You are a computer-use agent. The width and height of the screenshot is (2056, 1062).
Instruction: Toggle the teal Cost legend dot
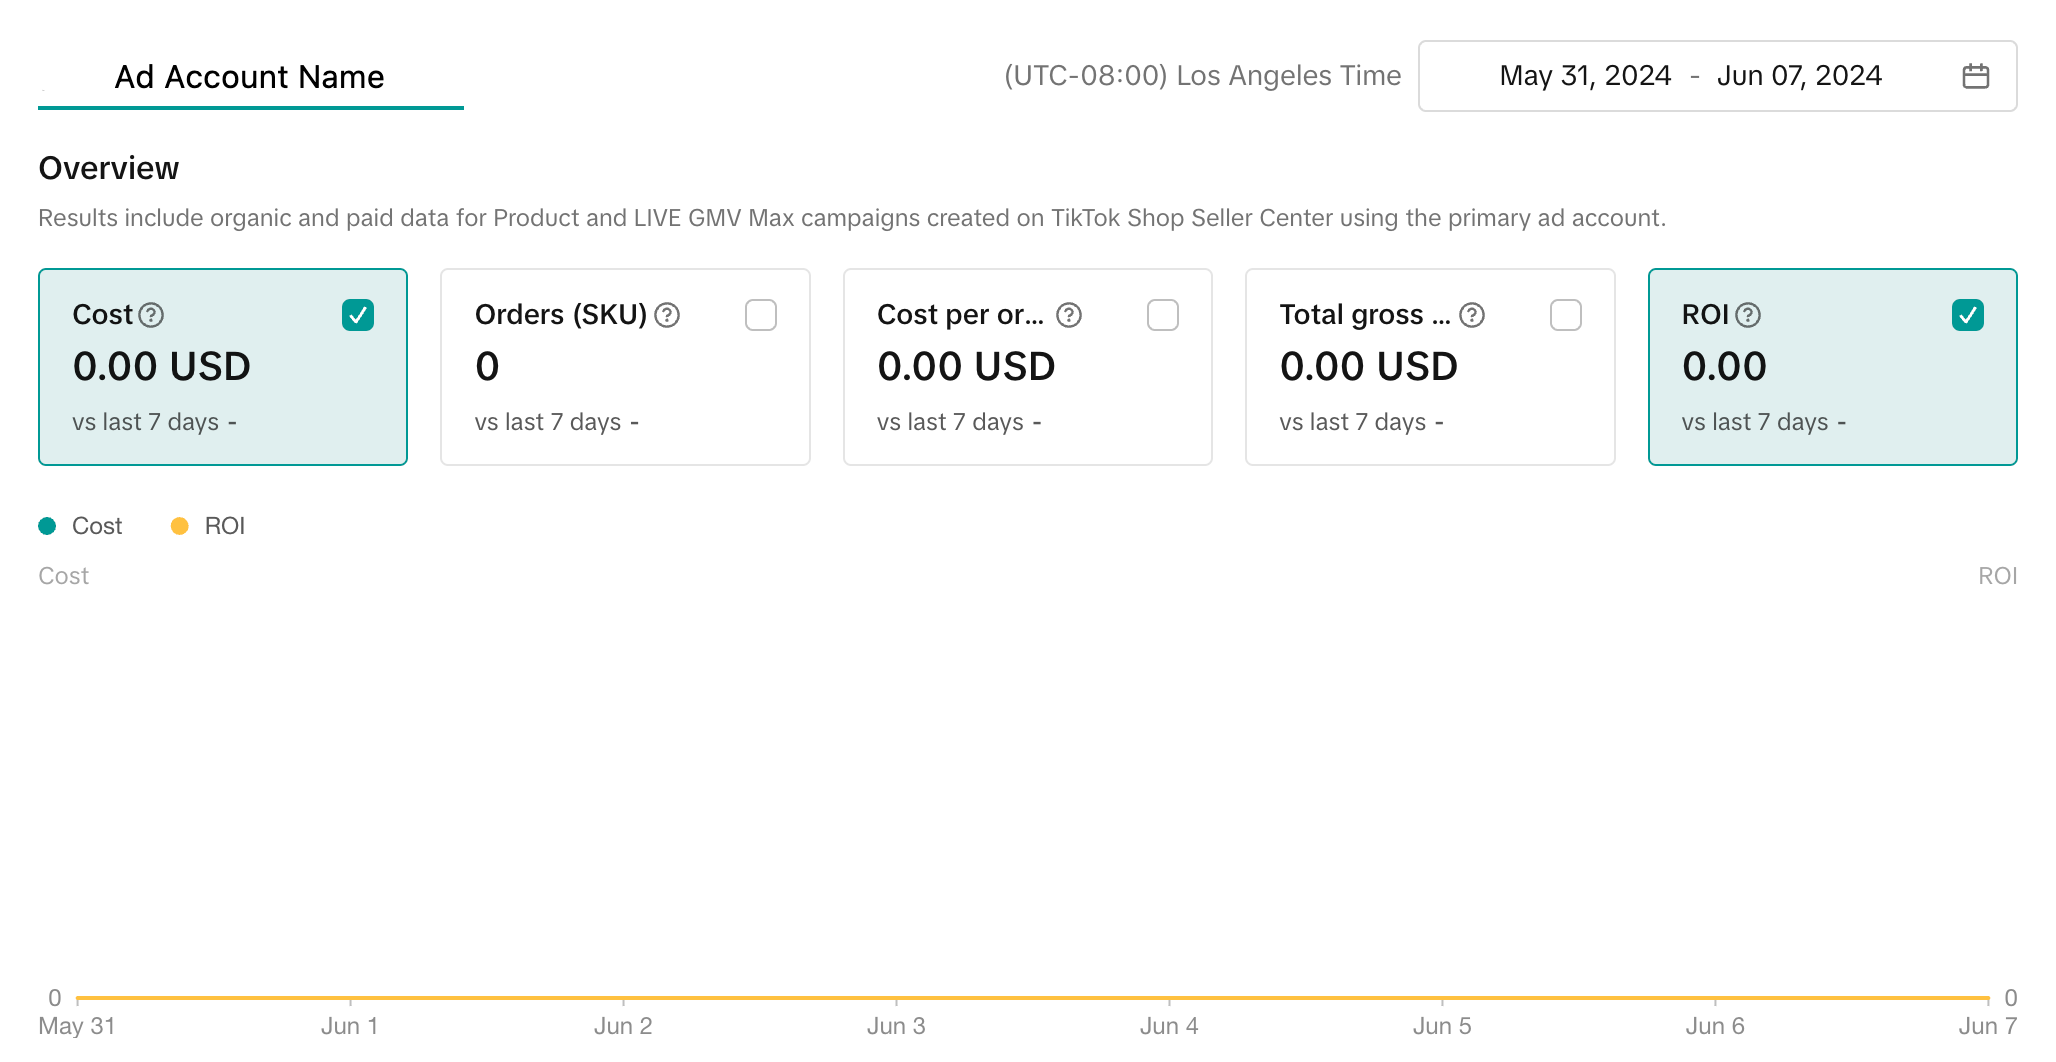pos(47,526)
